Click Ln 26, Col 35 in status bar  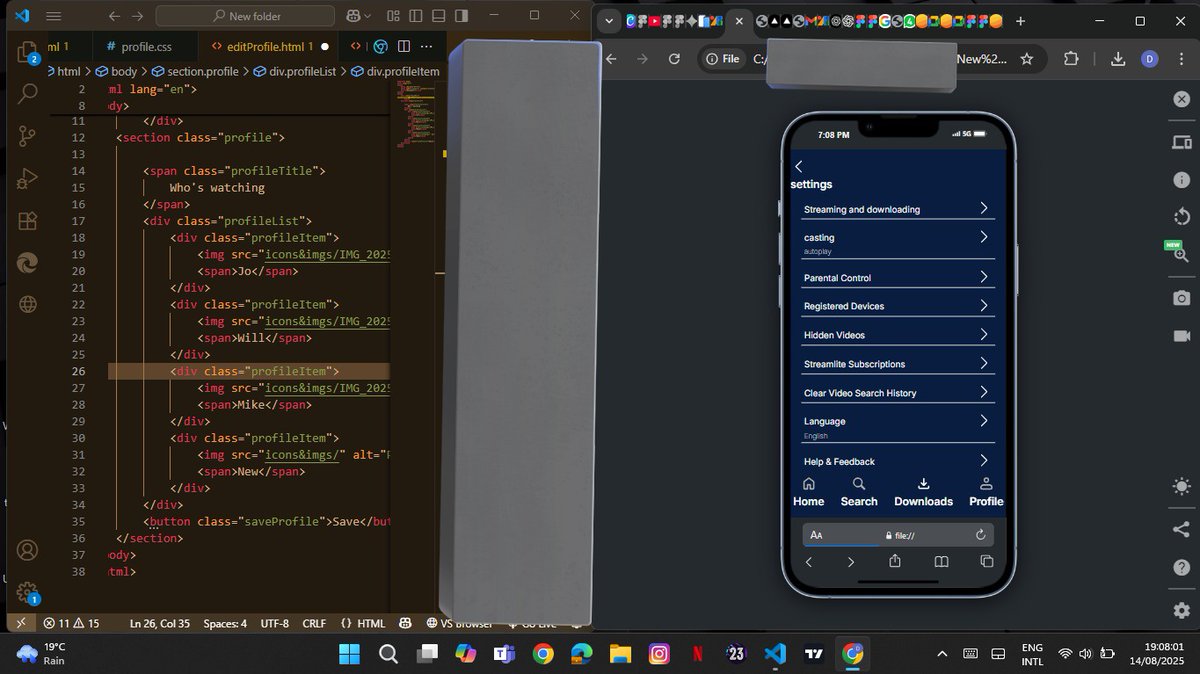coord(160,623)
